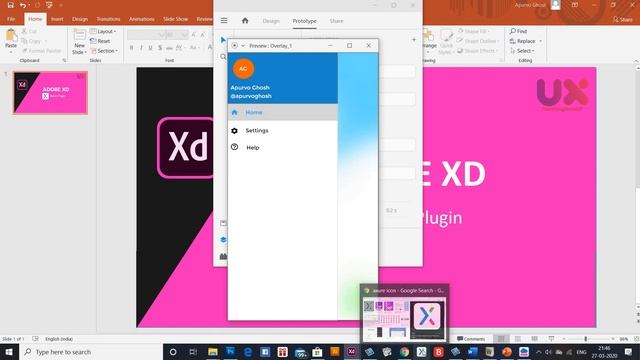The width and height of the screenshot is (640, 360).
Task: Underline the selected text
Action: pyautogui.click(x=151, y=48)
